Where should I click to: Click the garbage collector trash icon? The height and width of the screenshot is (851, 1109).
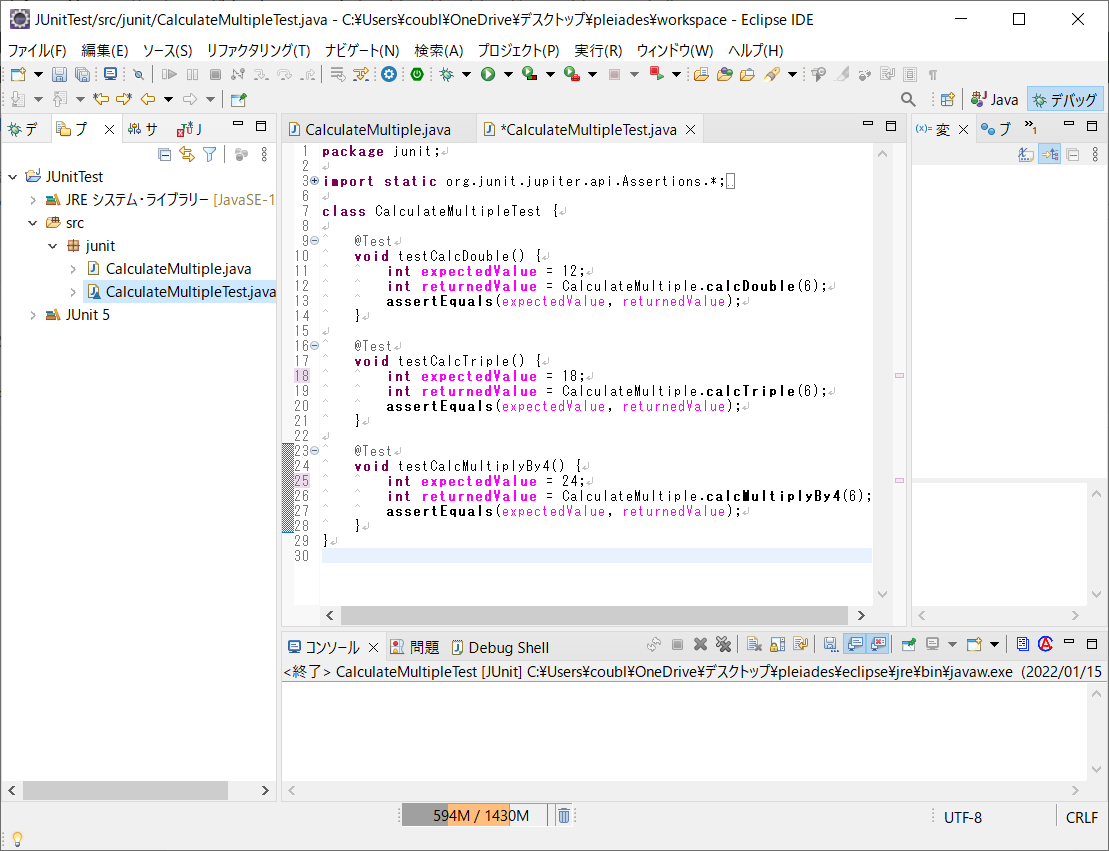[x=564, y=816]
